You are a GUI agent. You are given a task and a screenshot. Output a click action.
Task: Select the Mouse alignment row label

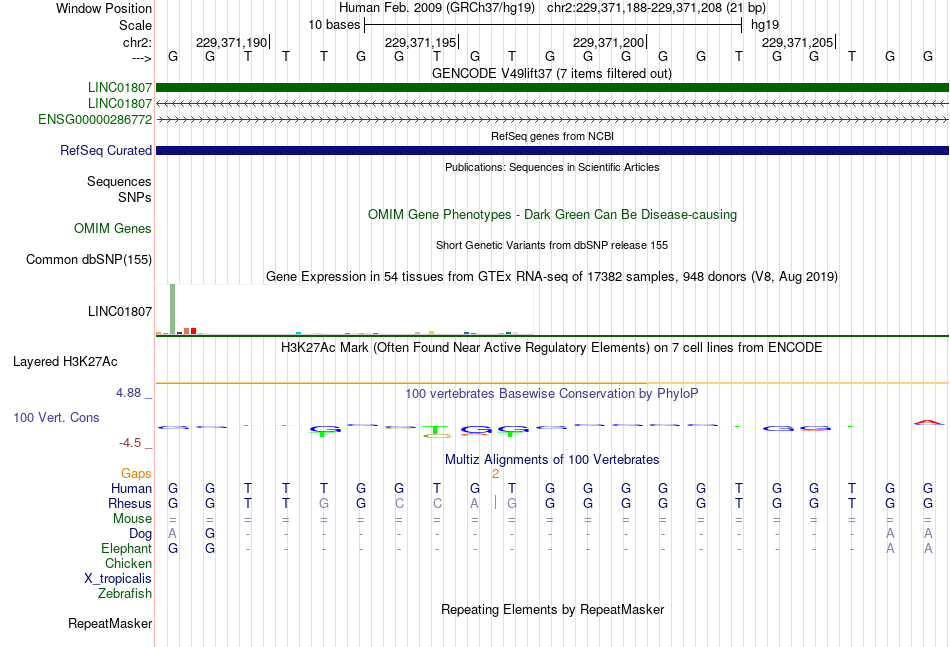[x=133, y=519]
